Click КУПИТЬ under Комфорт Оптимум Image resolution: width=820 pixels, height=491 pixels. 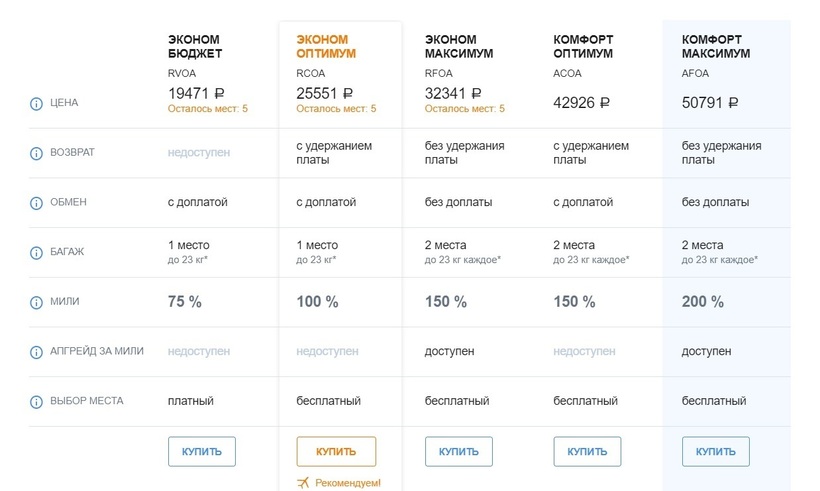point(587,451)
